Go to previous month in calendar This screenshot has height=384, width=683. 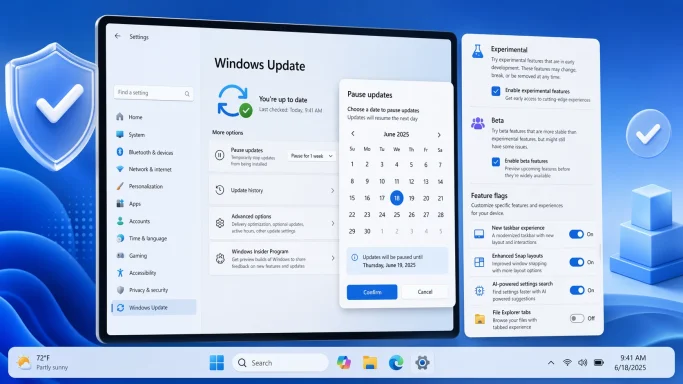point(353,134)
